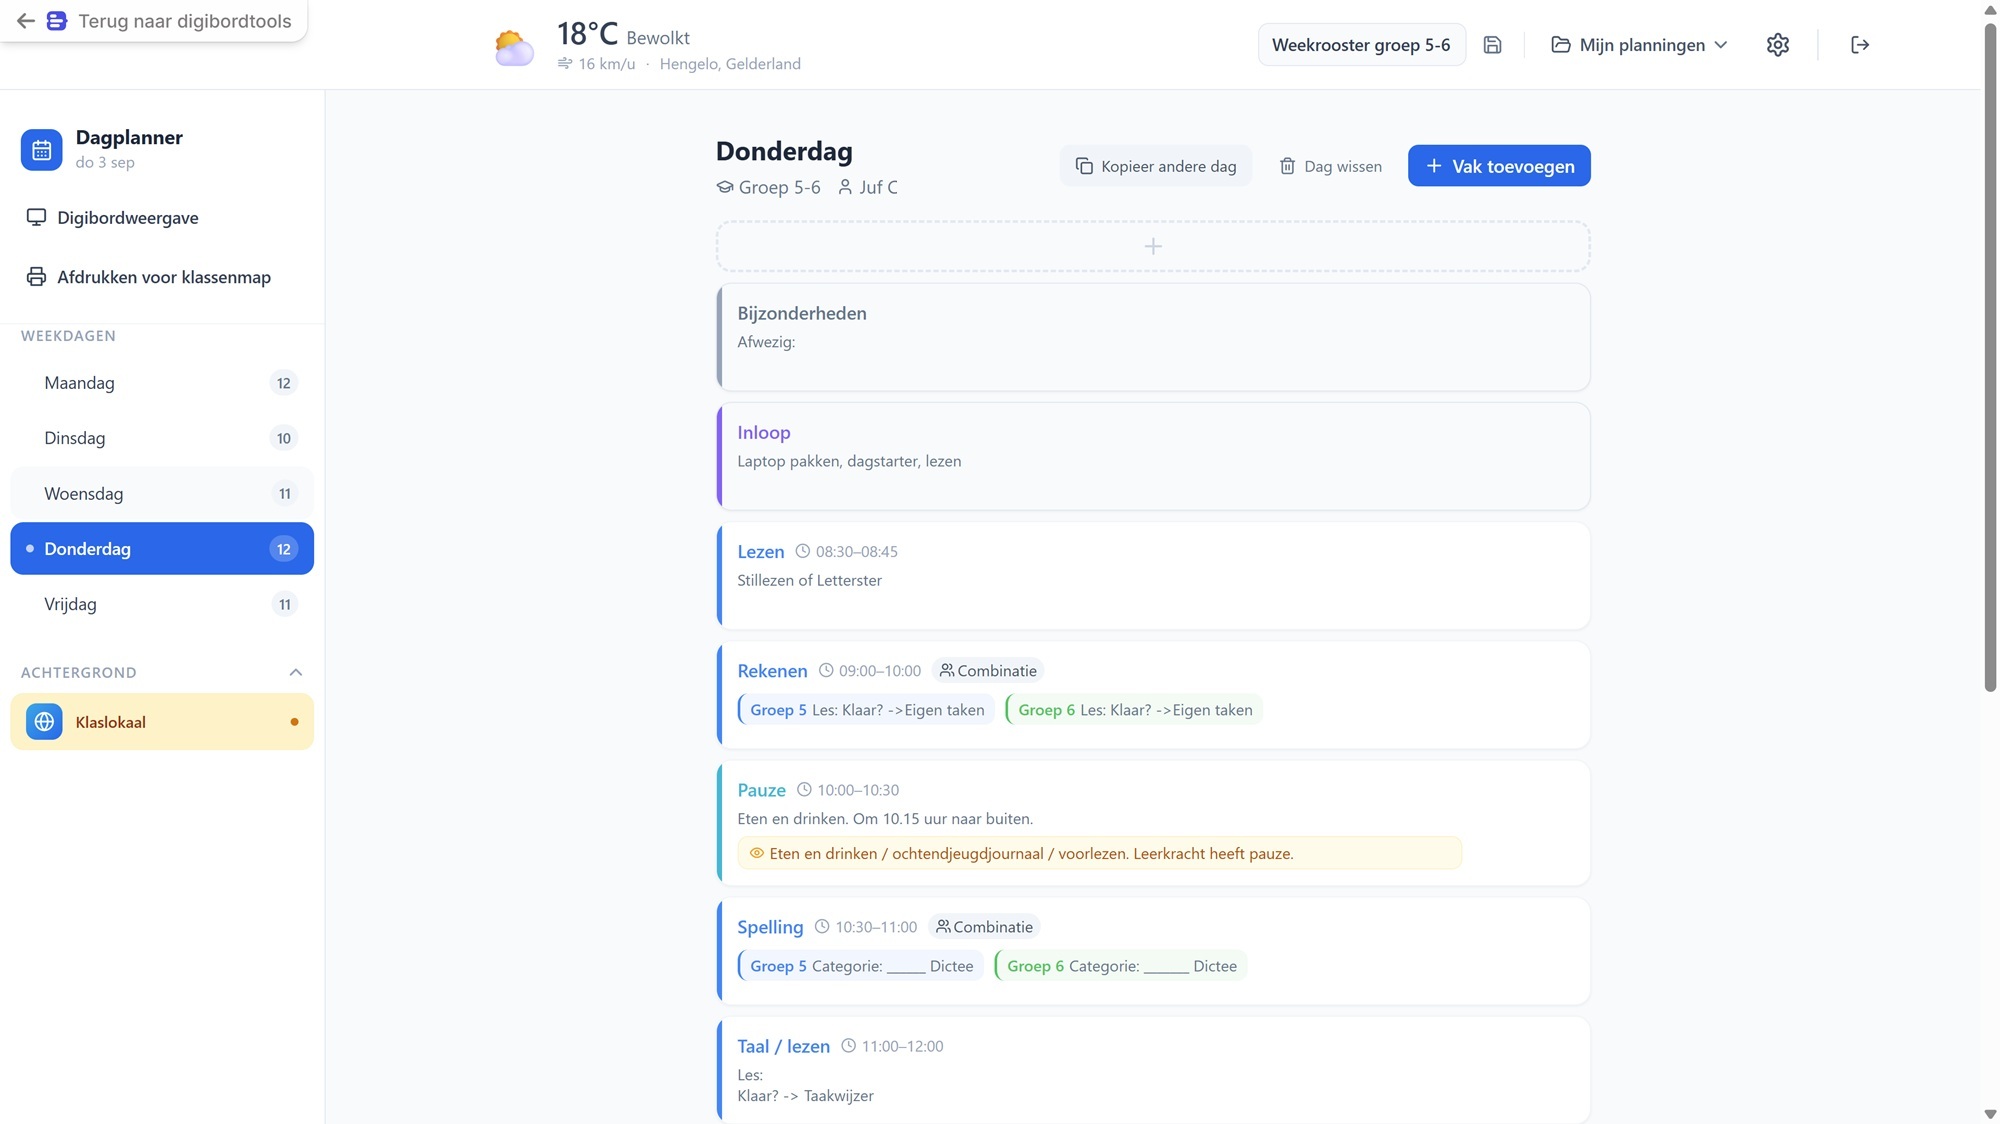
Task: Click the page vertical scrollbar
Action: click(x=1990, y=357)
